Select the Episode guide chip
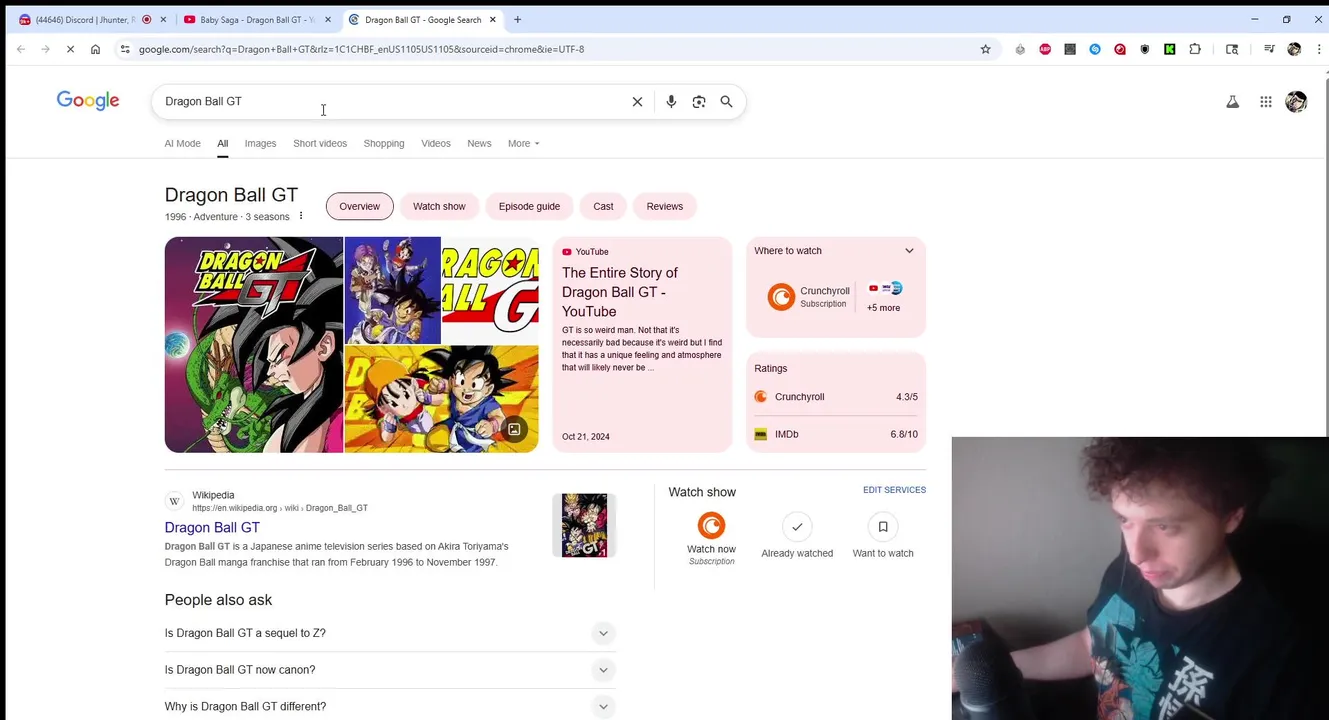This screenshot has height=720, width=1329. click(x=529, y=206)
